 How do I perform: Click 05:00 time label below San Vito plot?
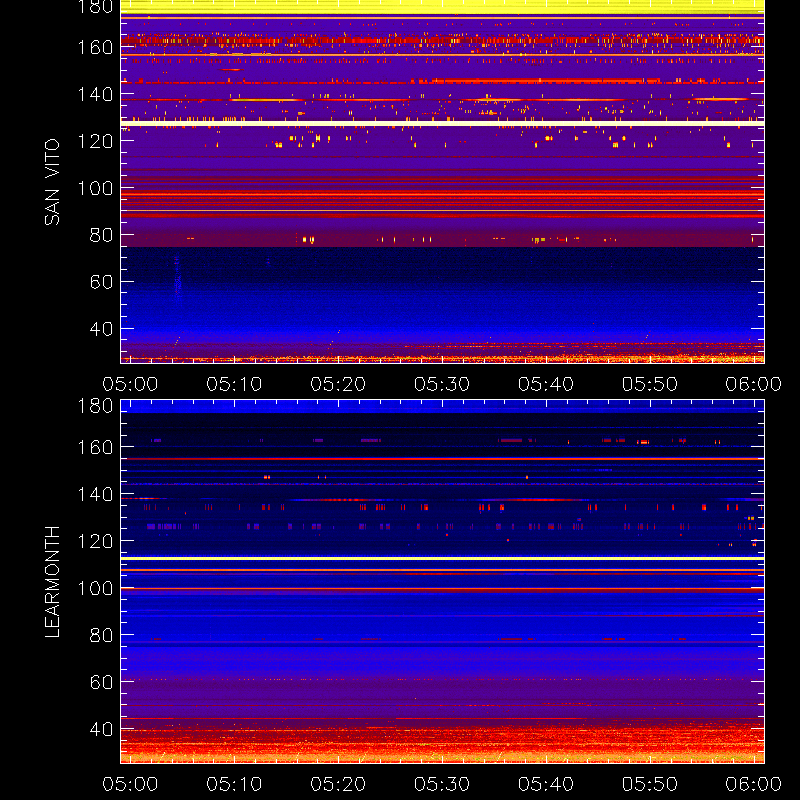pyautogui.click(x=130, y=384)
